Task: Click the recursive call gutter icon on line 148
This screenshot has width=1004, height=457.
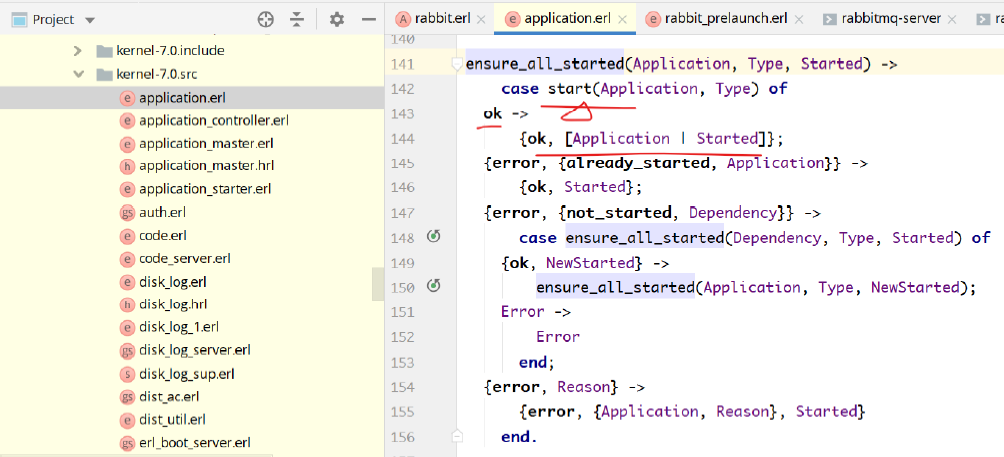Action: click(434, 237)
